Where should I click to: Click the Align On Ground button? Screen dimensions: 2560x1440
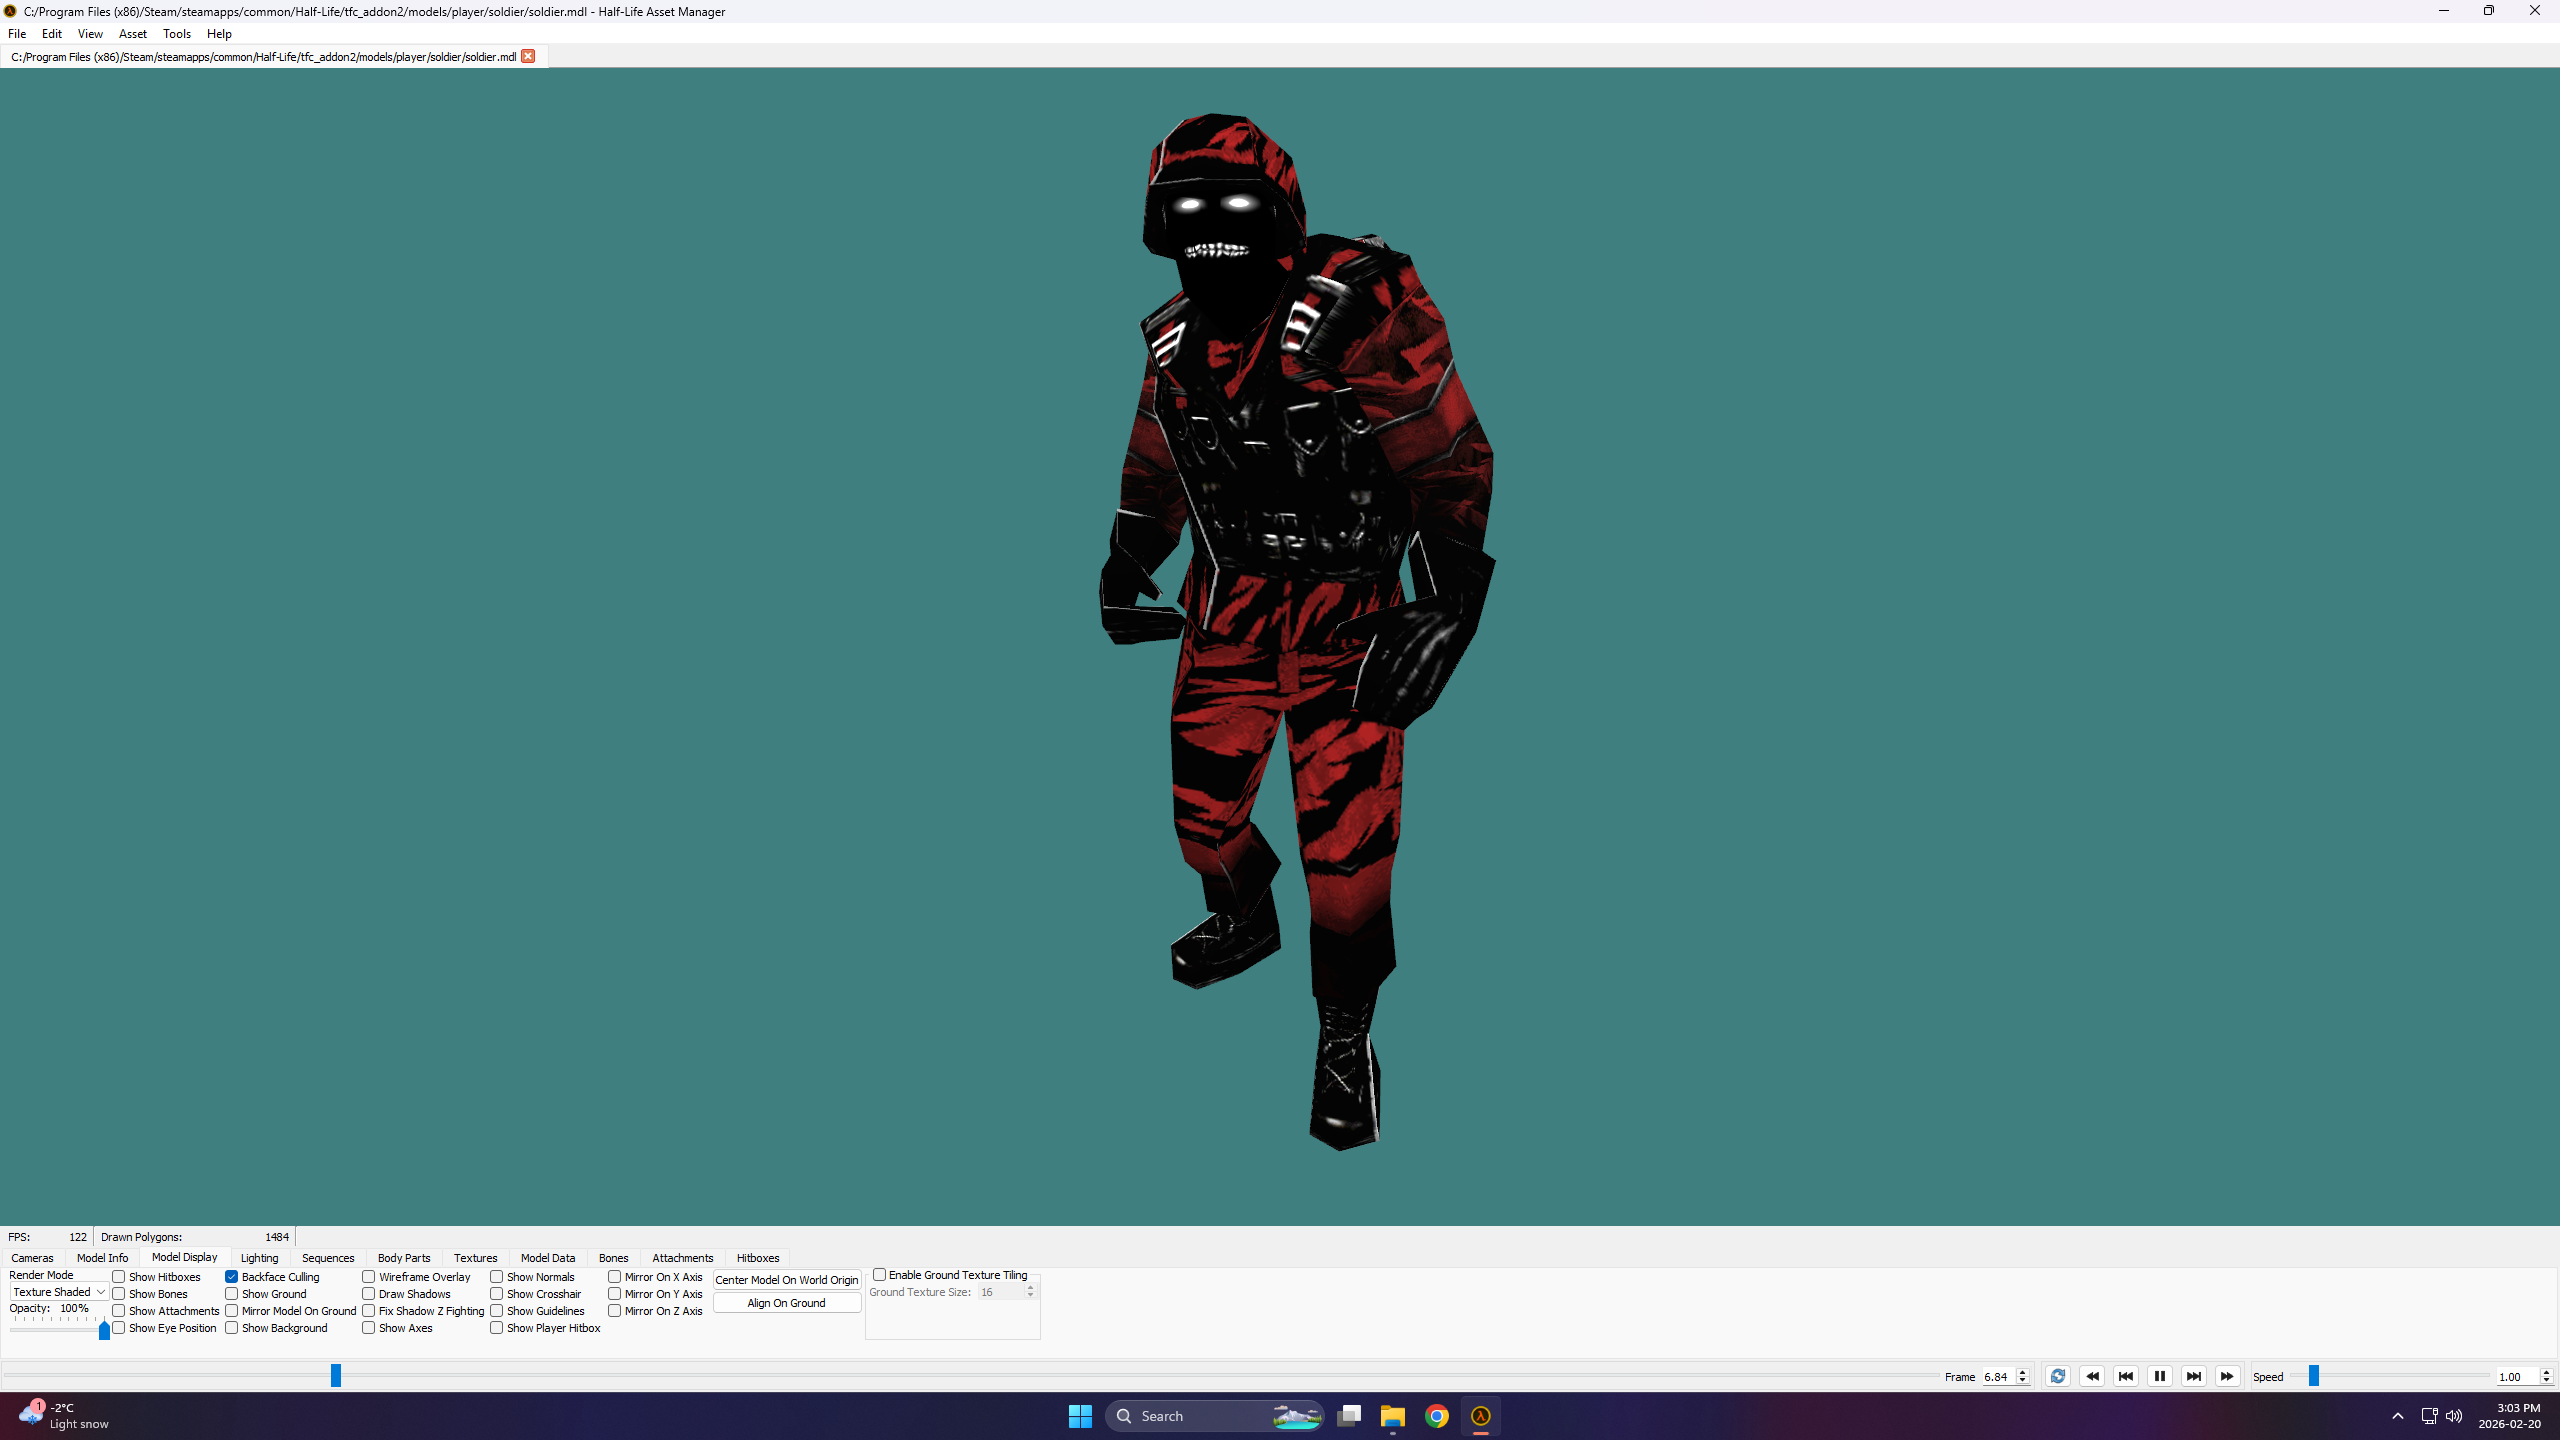click(787, 1303)
